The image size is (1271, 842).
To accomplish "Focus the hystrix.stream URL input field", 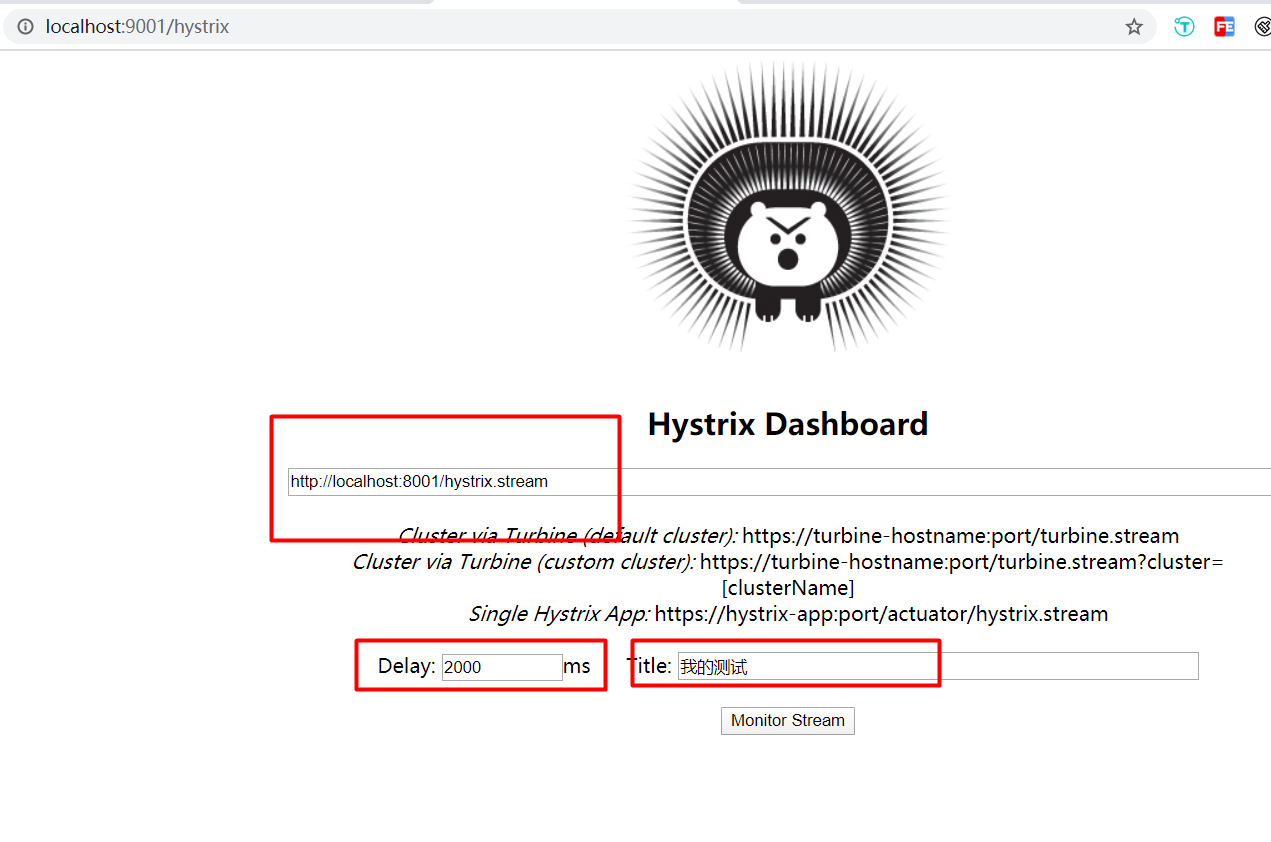I will click(779, 482).
